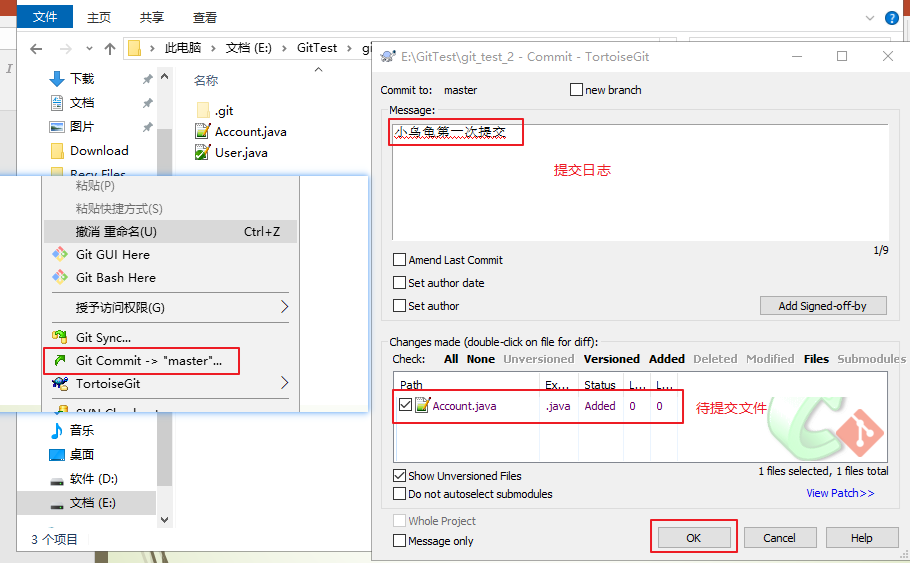The image size is (910, 563).
Task: Check the Set author option
Action: coord(399,305)
